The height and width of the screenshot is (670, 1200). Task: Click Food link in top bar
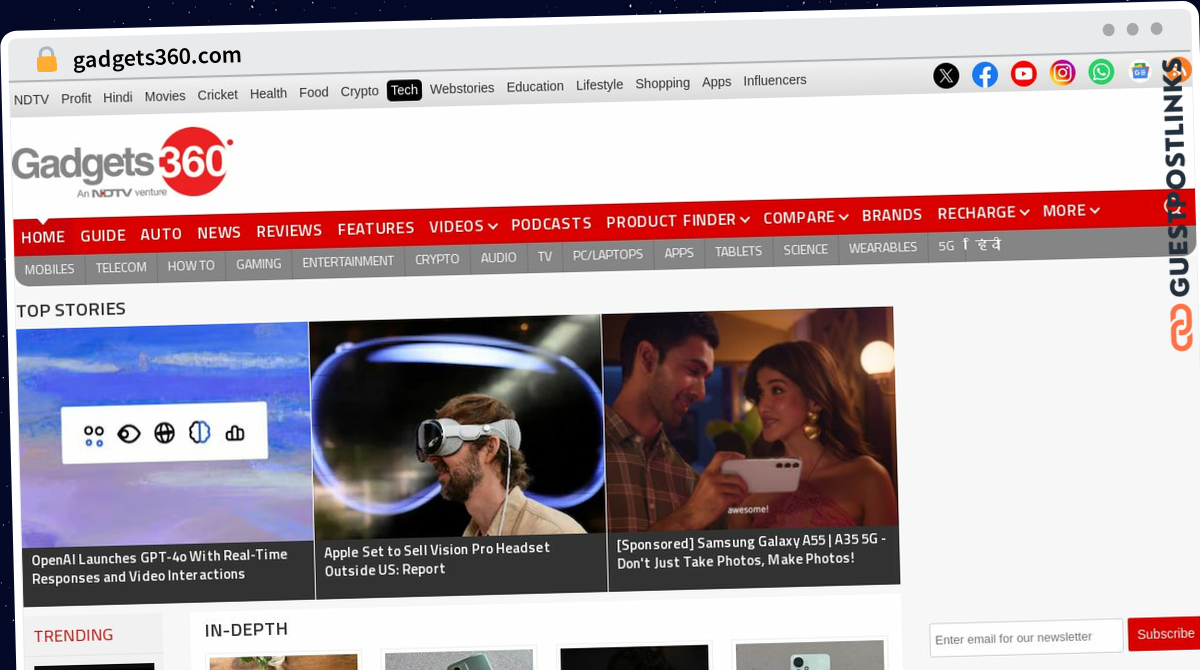(314, 92)
